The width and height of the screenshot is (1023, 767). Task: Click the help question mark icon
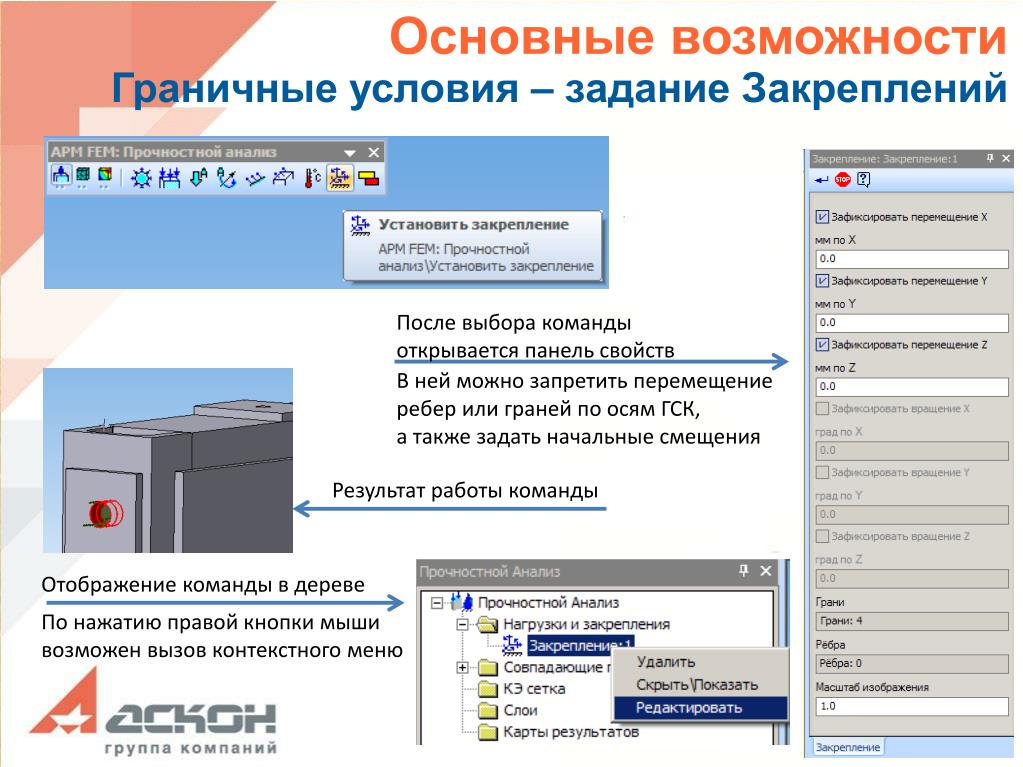point(864,179)
